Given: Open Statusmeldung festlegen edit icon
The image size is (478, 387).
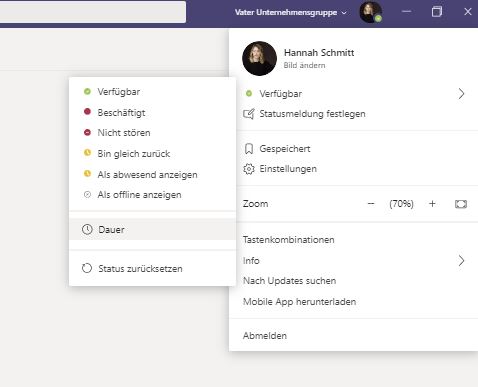Looking at the screenshot, I should [x=249, y=114].
